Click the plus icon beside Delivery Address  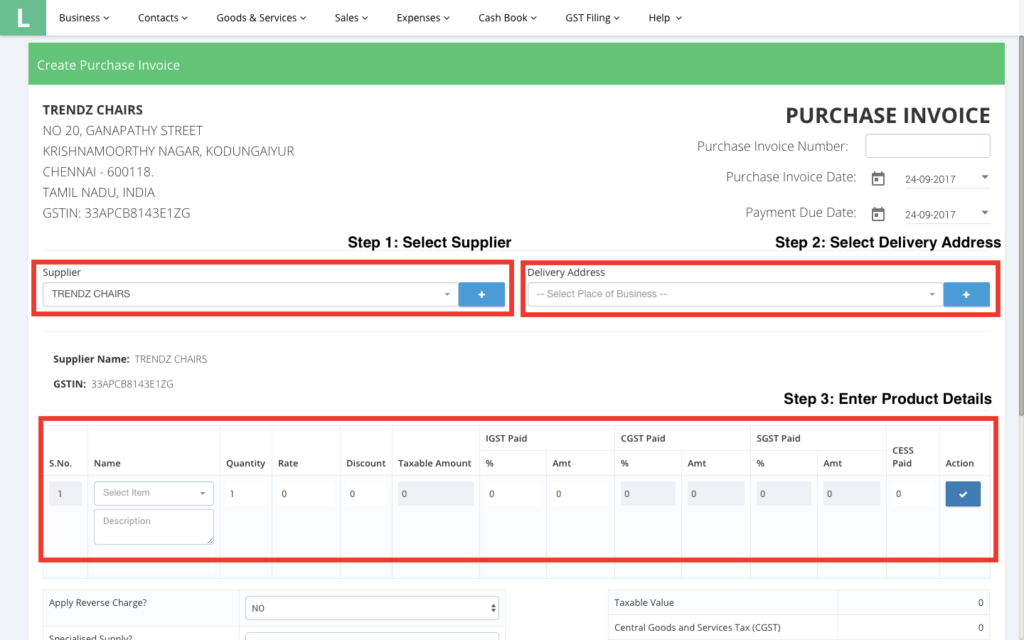(x=966, y=294)
